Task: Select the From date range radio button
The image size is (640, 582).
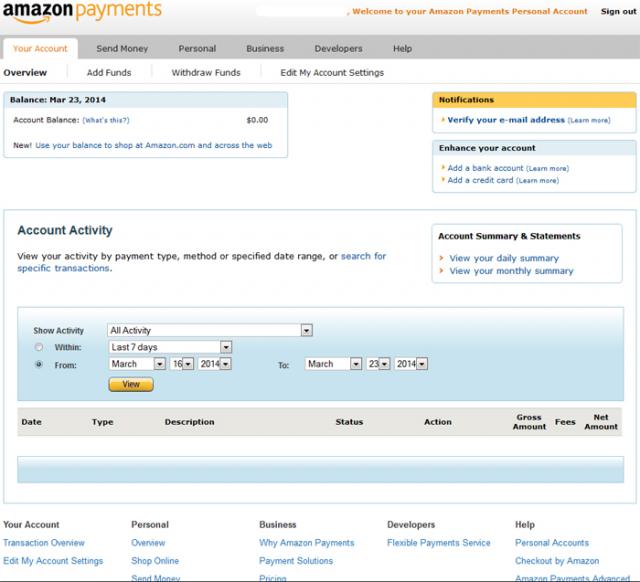Action: (x=39, y=364)
